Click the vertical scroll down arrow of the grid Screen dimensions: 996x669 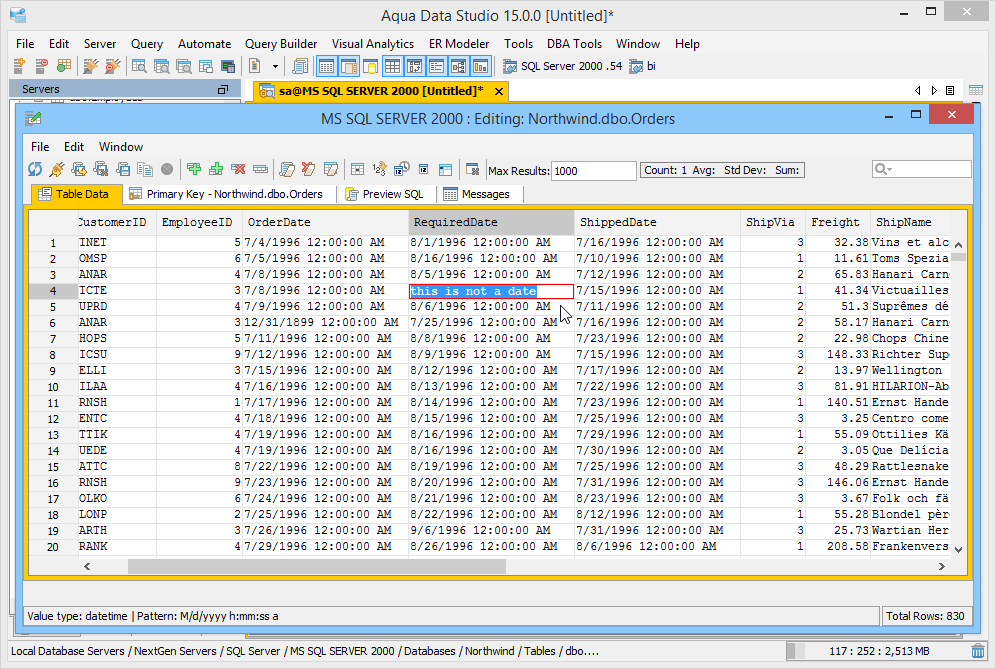pyautogui.click(x=959, y=550)
